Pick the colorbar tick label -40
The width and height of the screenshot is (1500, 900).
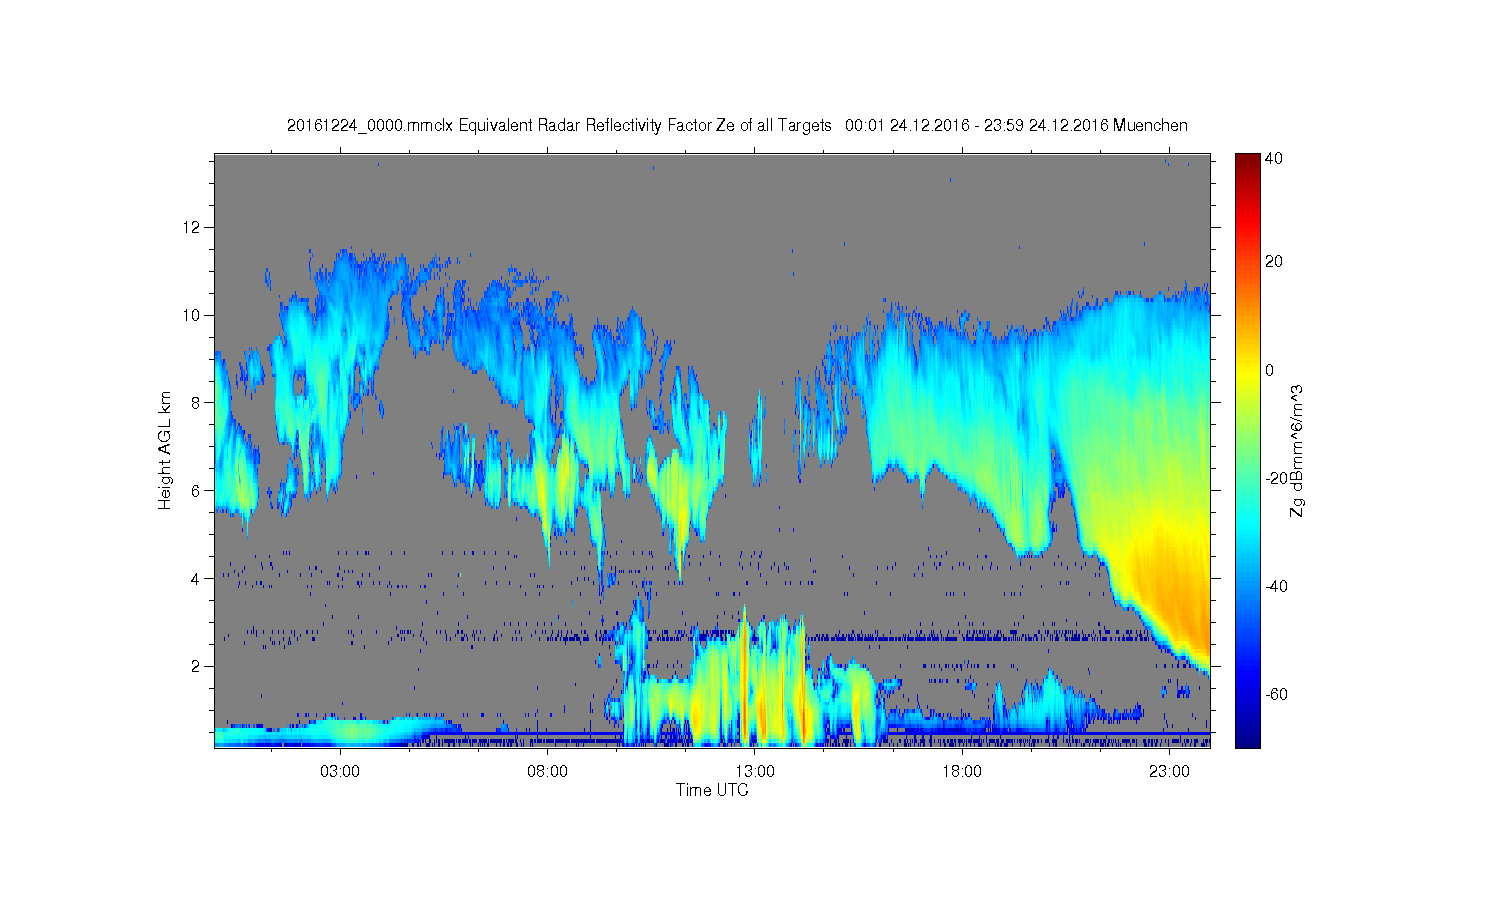(1276, 586)
